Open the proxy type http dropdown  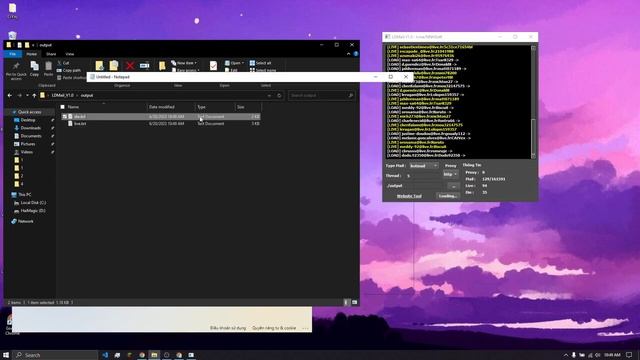(451, 174)
